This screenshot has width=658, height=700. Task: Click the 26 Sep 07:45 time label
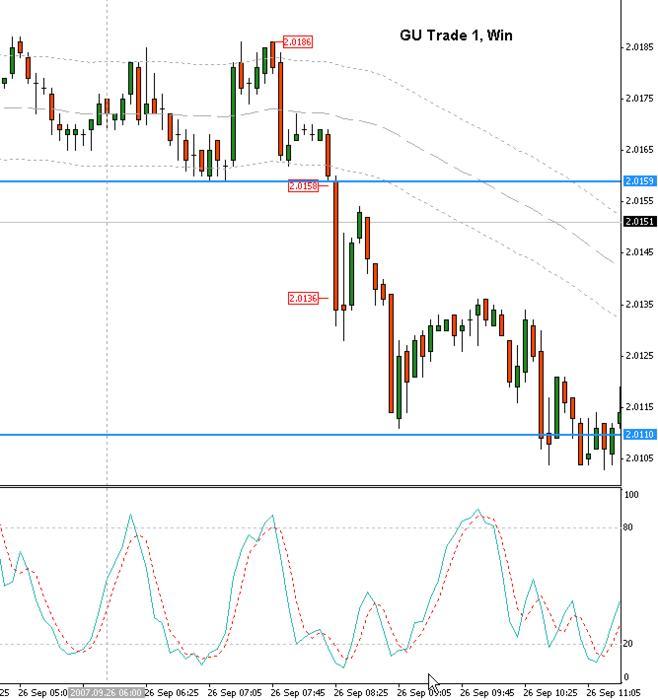(x=298, y=693)
